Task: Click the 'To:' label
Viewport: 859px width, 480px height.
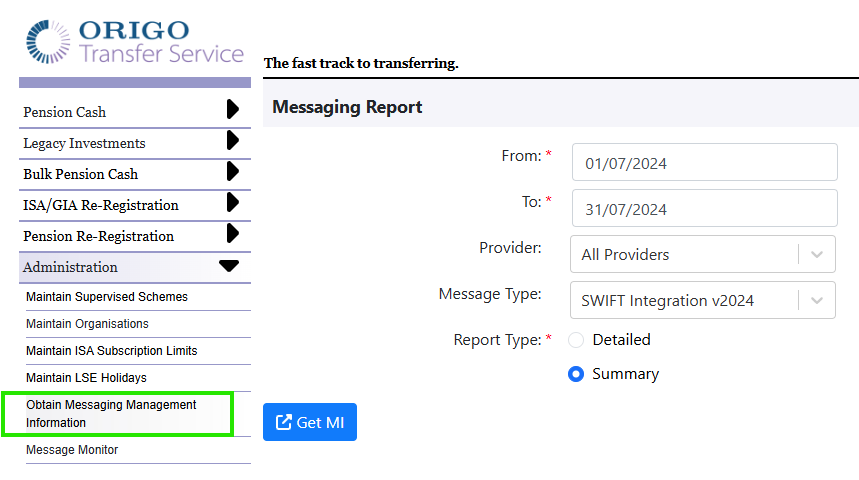Action: (531, 202)
